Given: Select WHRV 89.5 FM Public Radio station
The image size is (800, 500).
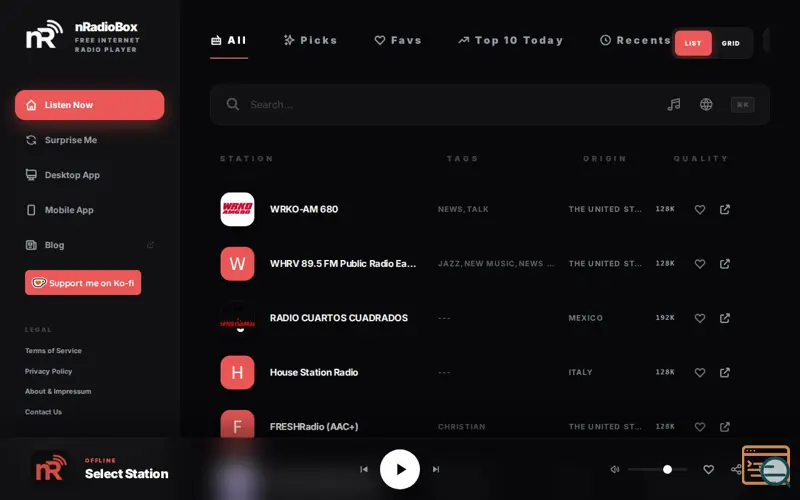Looking at the screenshot, I should click(x=343, y=264).
